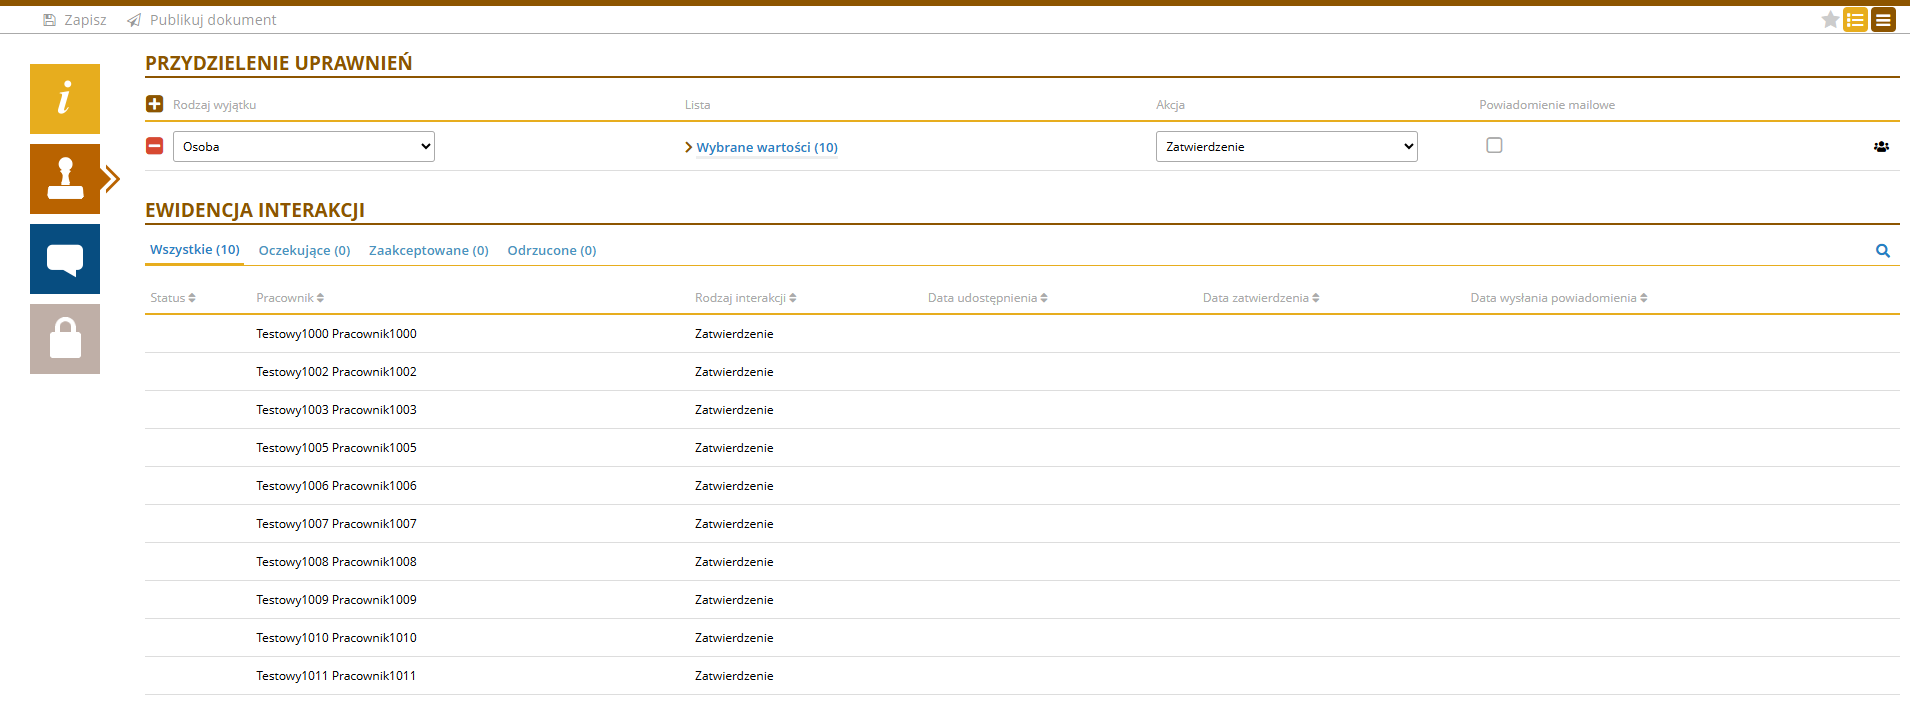The height and width of the screenshot is (728, 1910).
Task: Sort by Data wysłania powiadomienia column
Action: coord(1559,298)
